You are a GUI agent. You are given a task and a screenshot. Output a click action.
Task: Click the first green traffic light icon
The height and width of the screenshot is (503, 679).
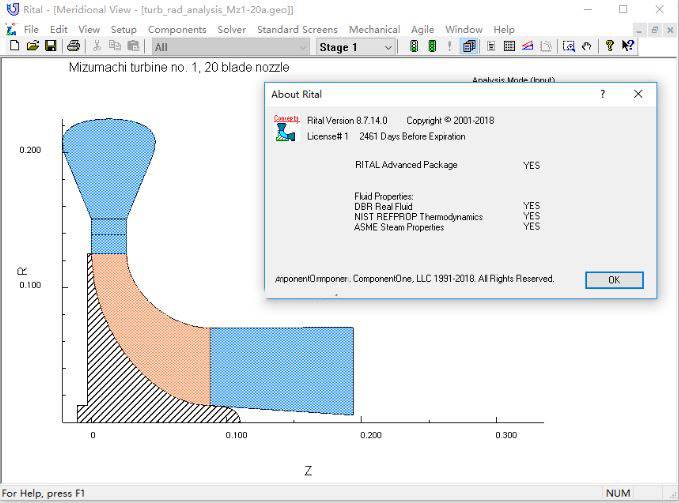[414, 46]
